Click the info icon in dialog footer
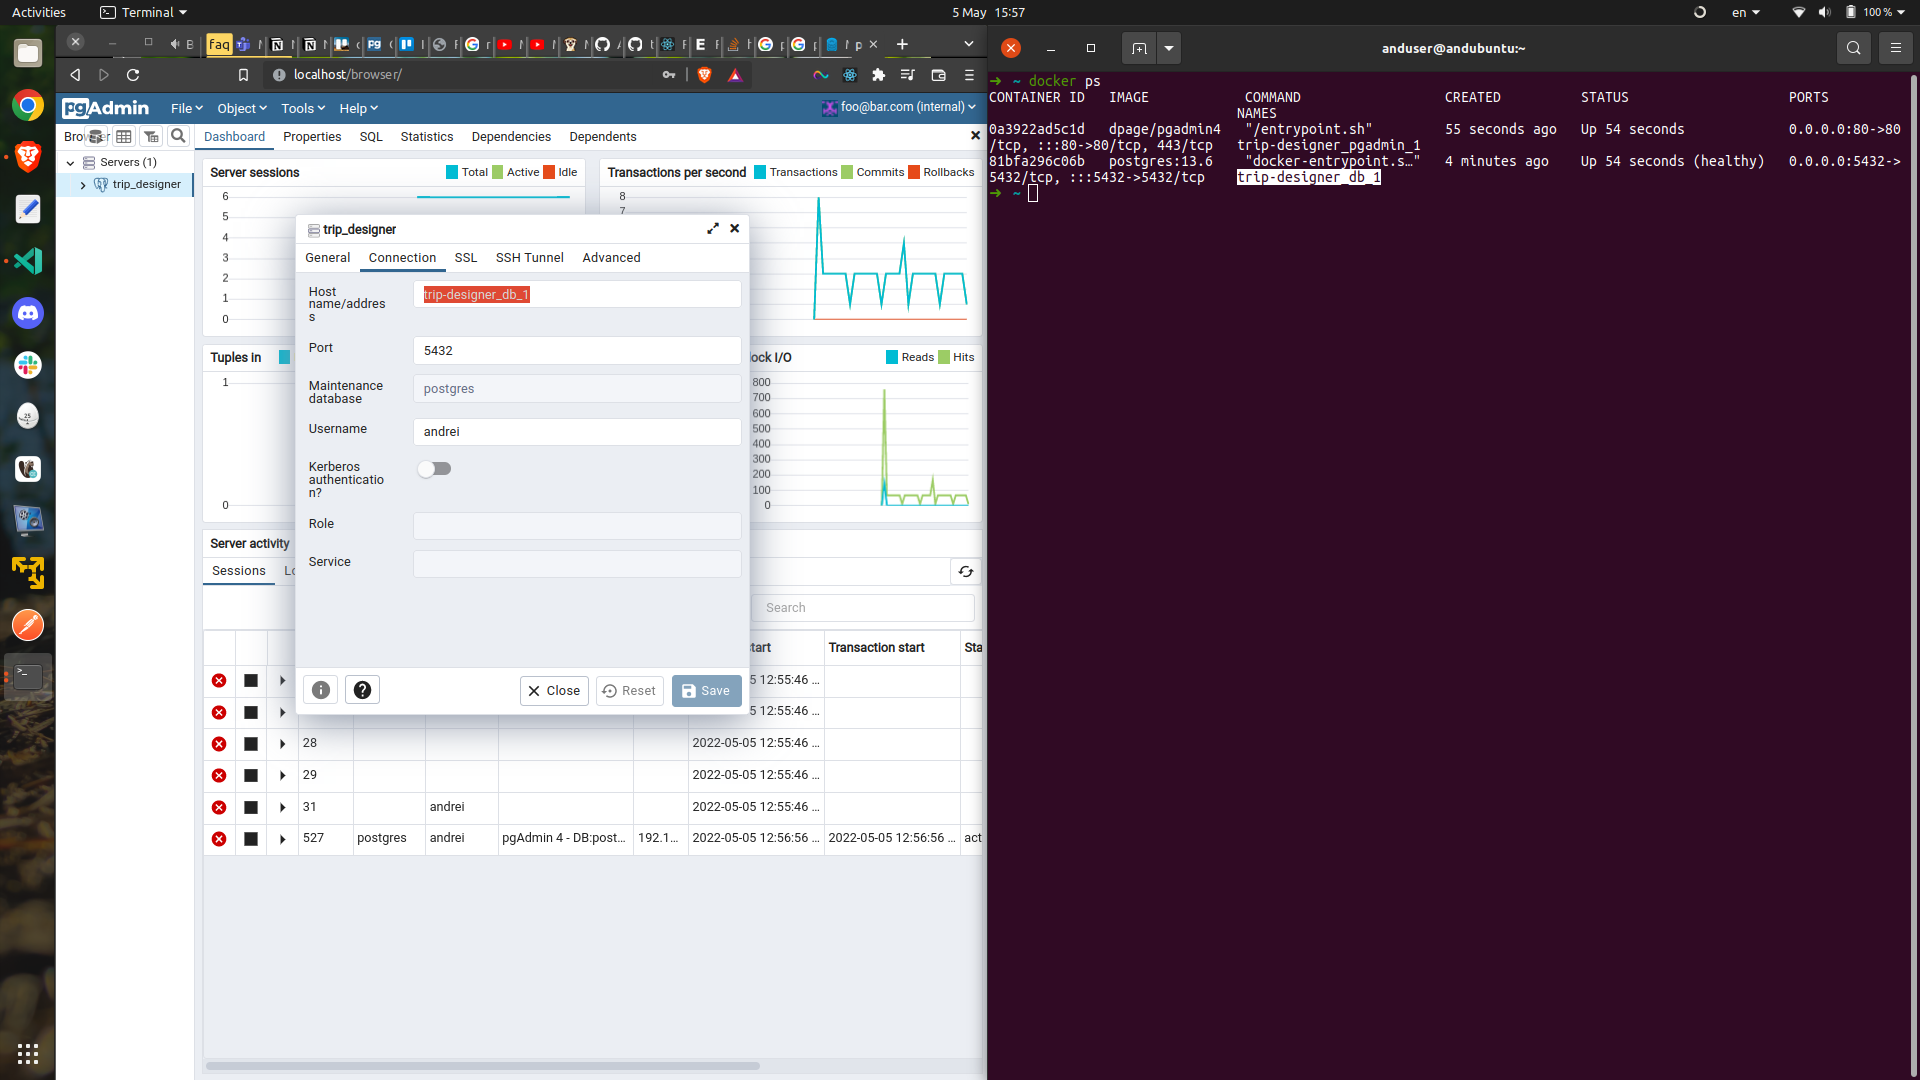The width and height of the screenshot is (1920, 1080). tap(320, 690)
